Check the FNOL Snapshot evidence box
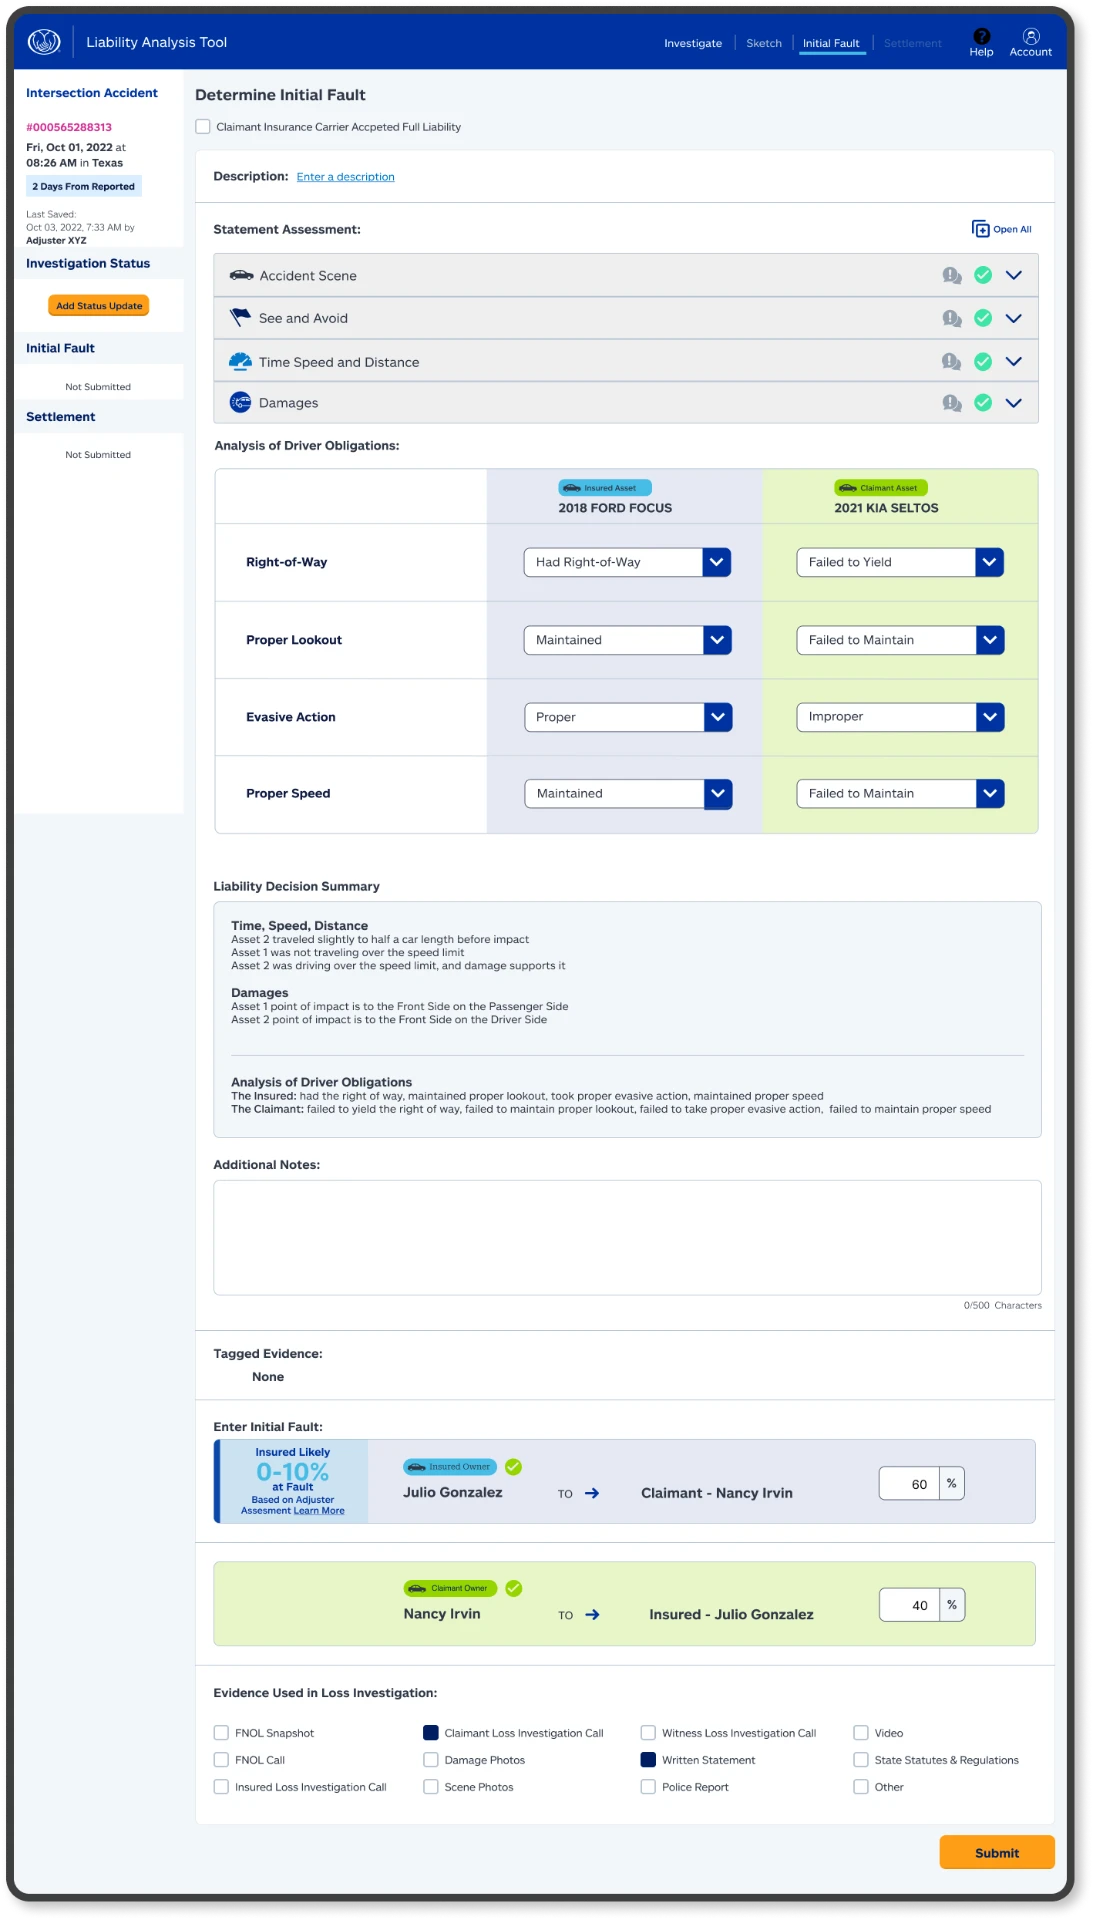This screenshot has width=1093, height=1920. tap(221, 1732)
